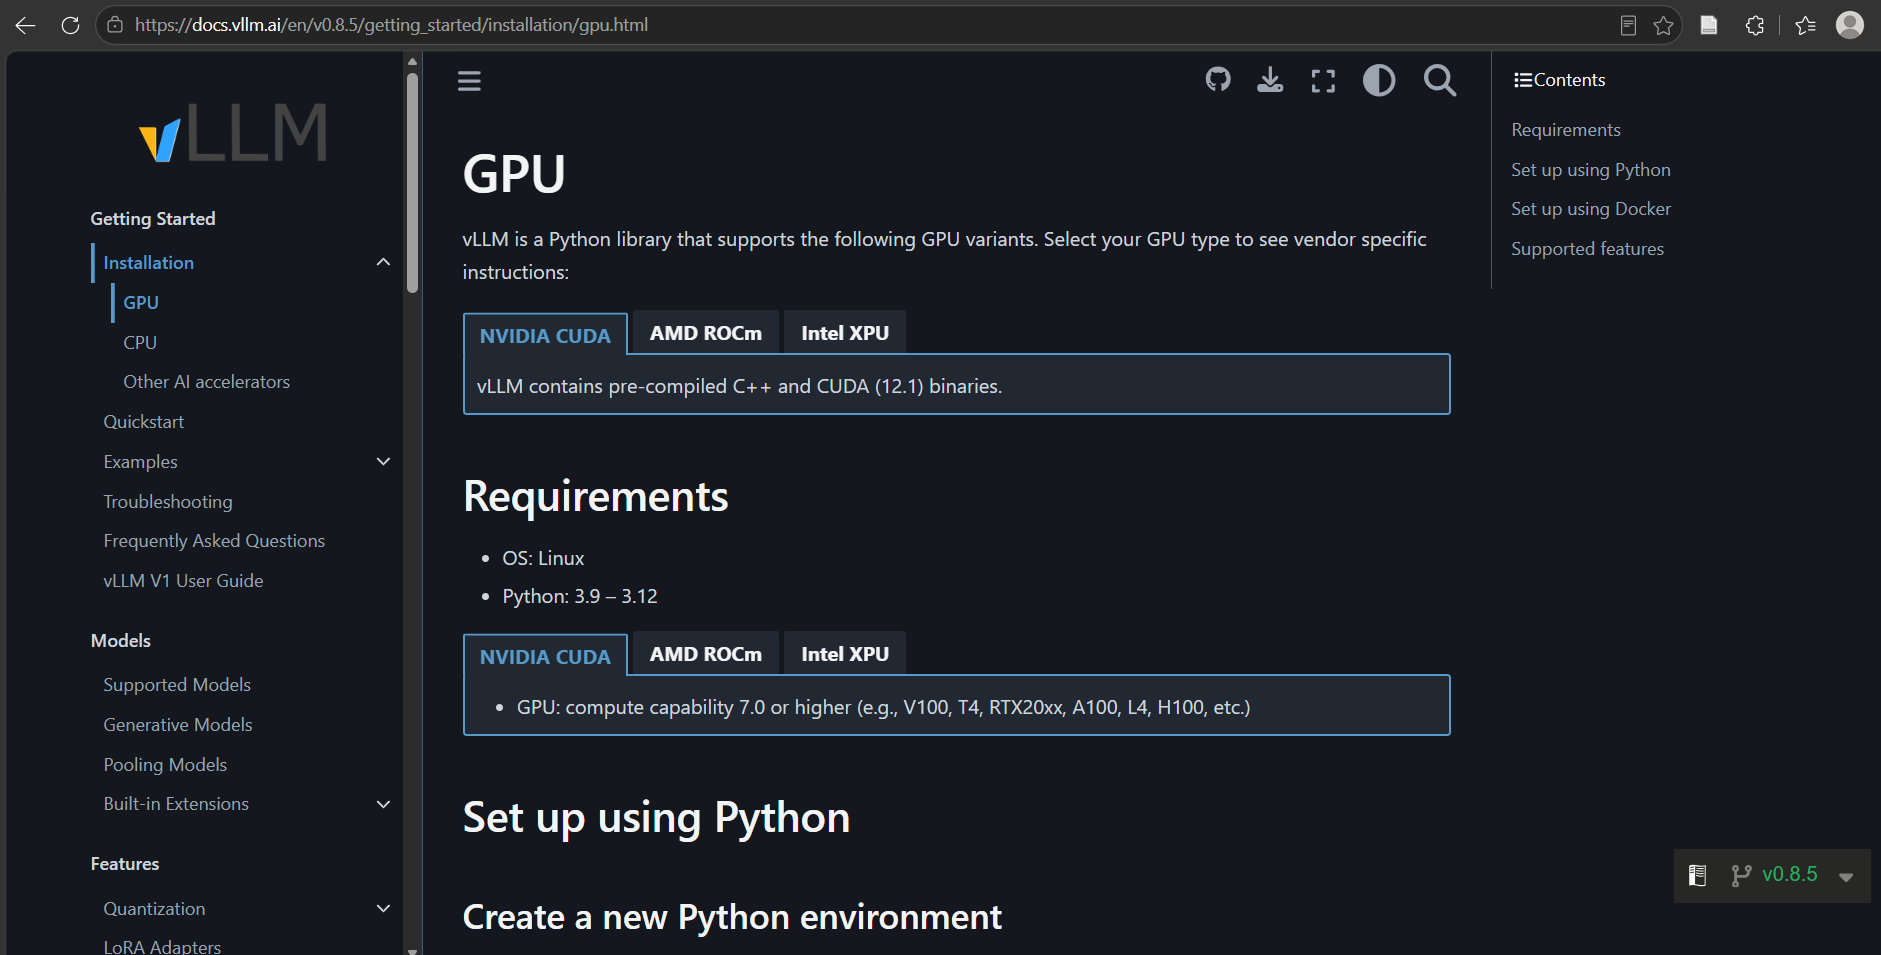The width and height of the screenshot is (1881, 955).
Task: Expand the Examples section
Action: (383, 461)
